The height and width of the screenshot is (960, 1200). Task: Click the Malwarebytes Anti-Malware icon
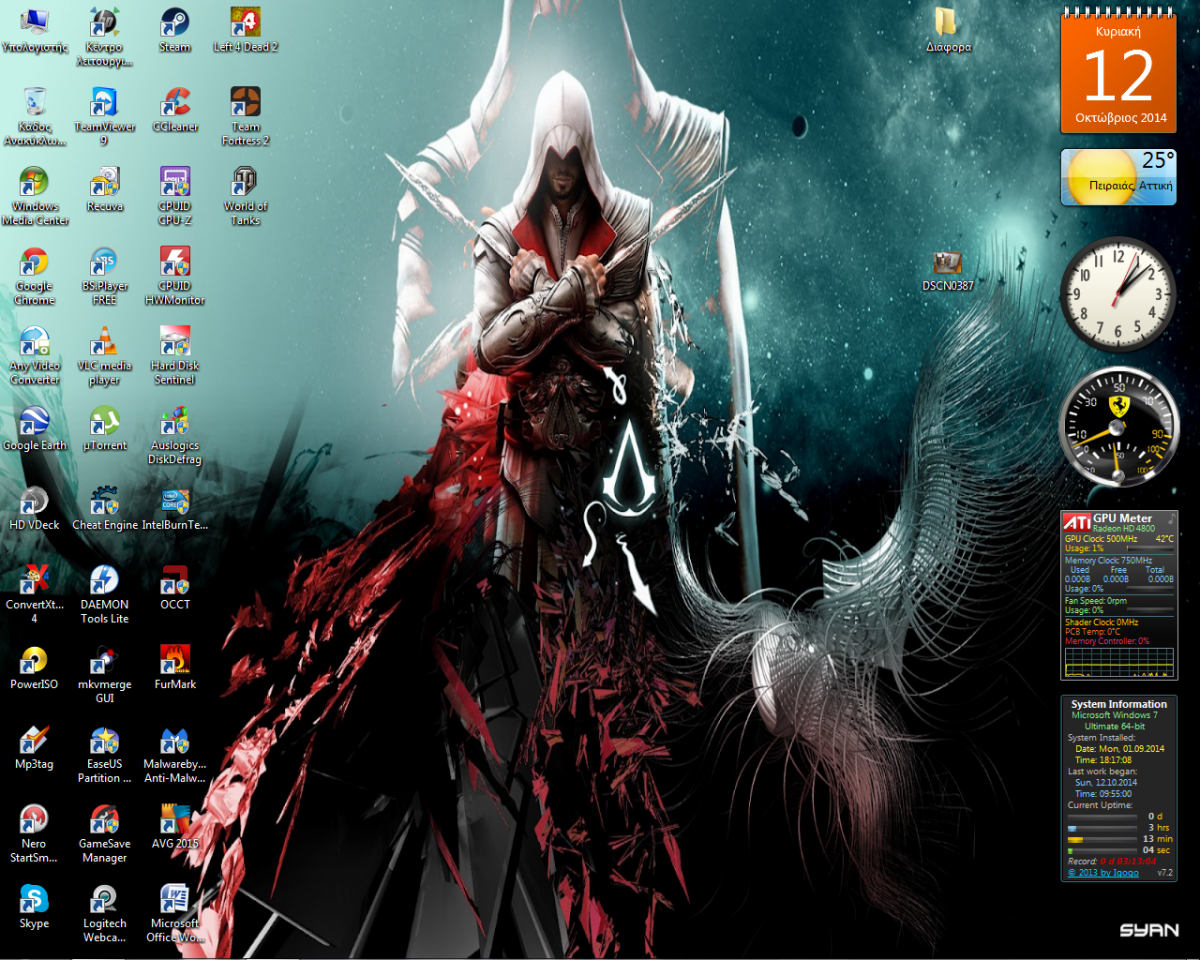point(175,755)
